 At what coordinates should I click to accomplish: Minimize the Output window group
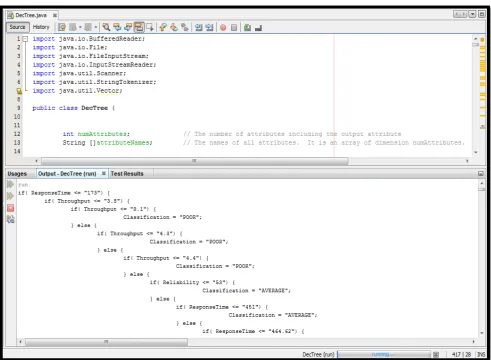481,174
